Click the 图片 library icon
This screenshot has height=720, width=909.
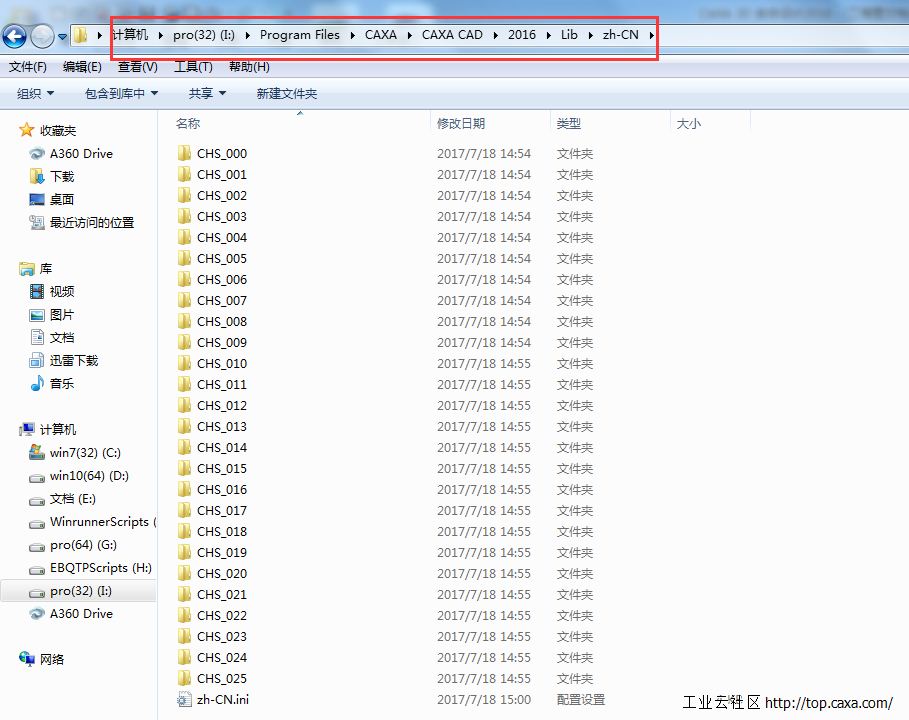coord(37,315)
